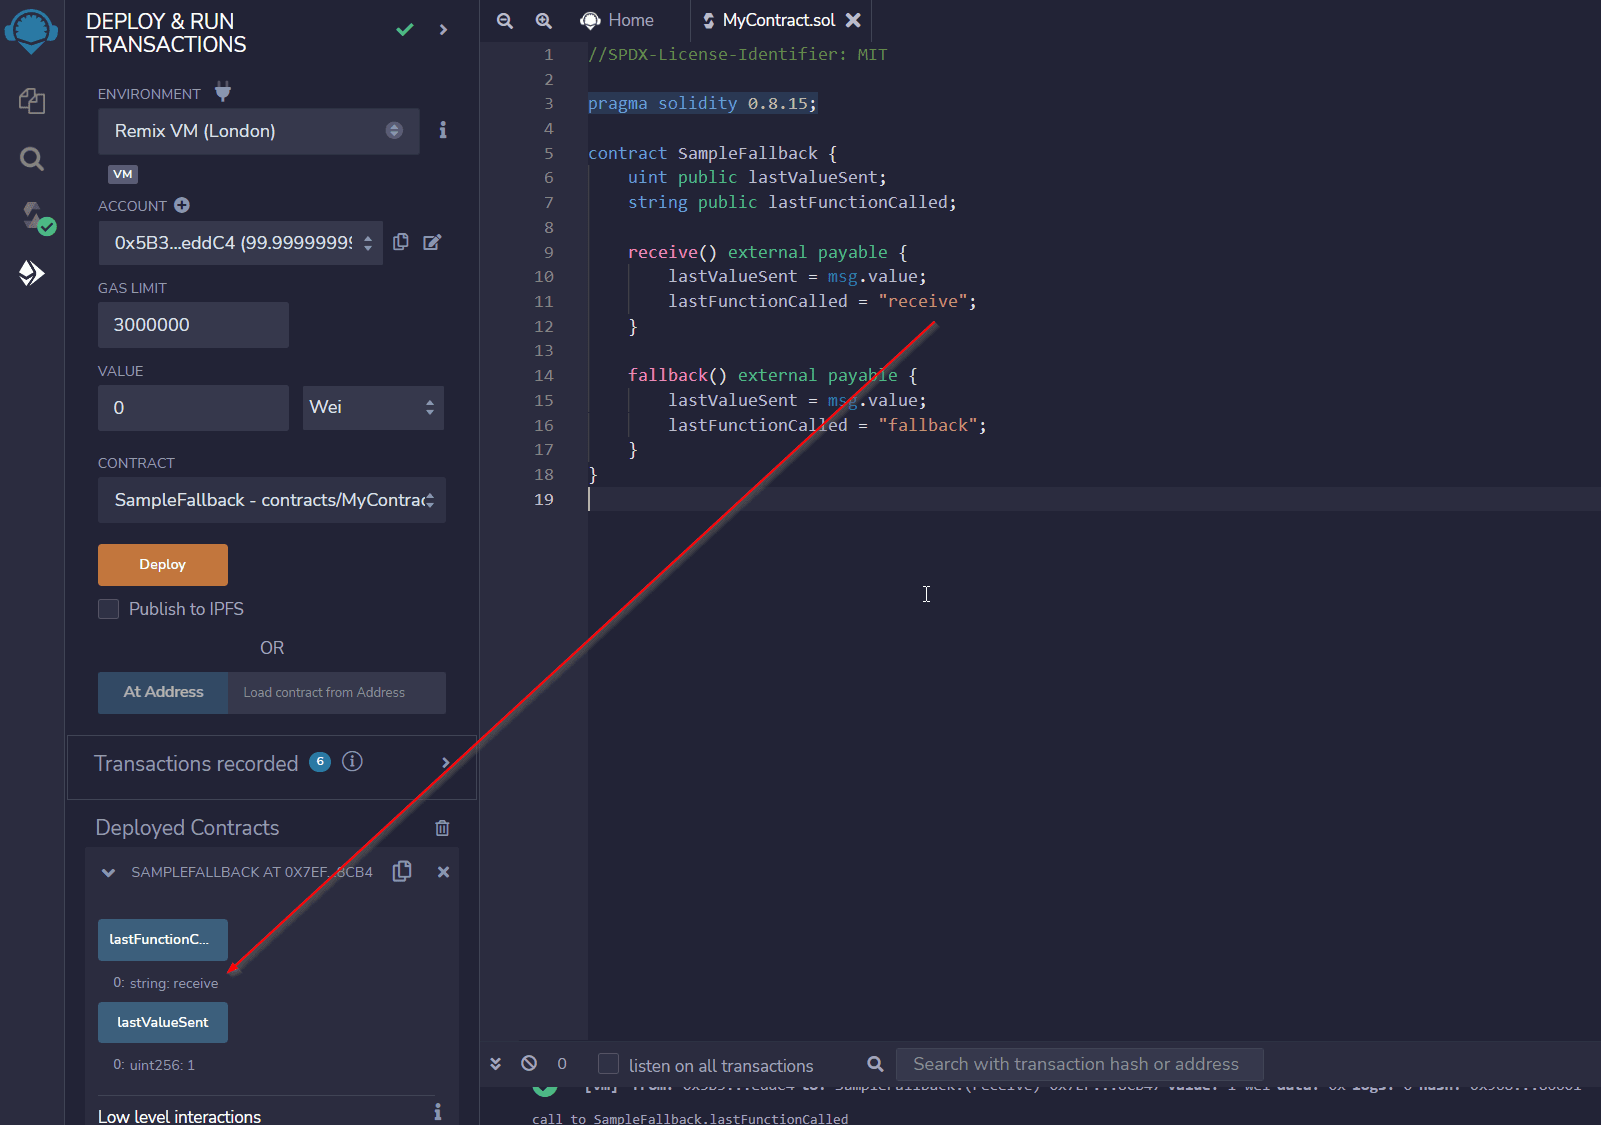Toggle Publish to IPFS checkbox

(109, 609)
